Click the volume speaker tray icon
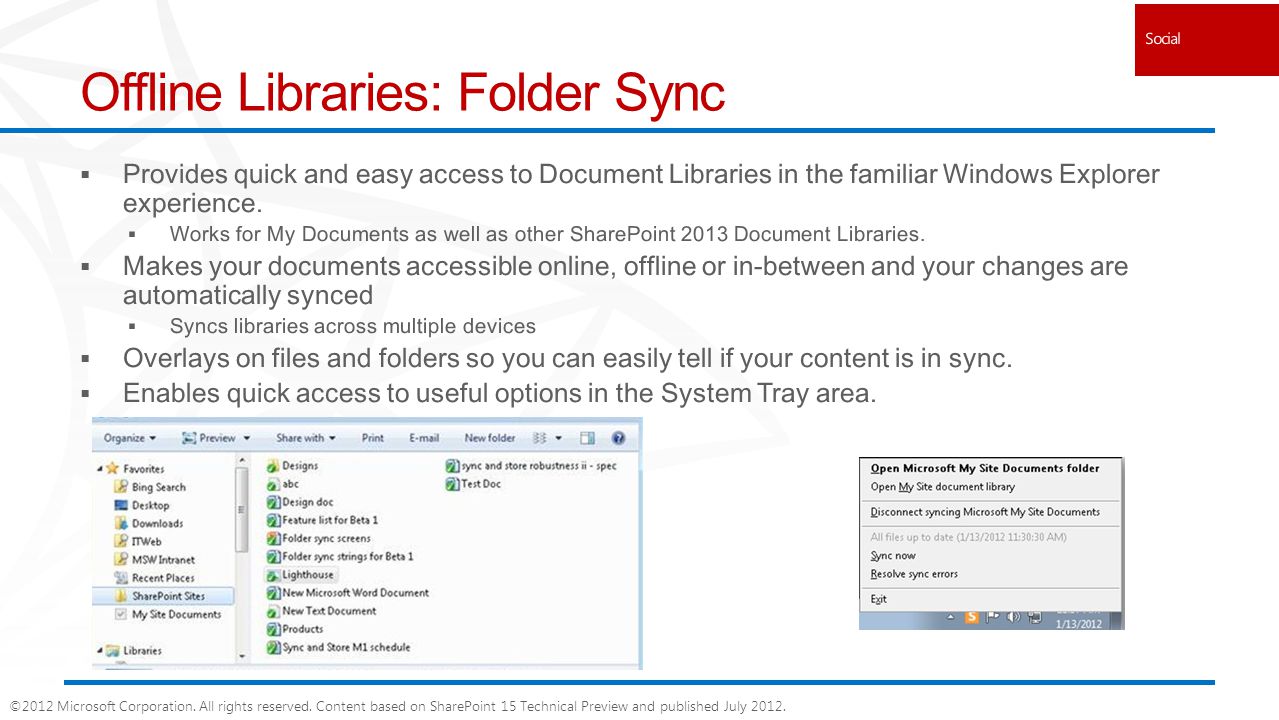 [1015, 617]
